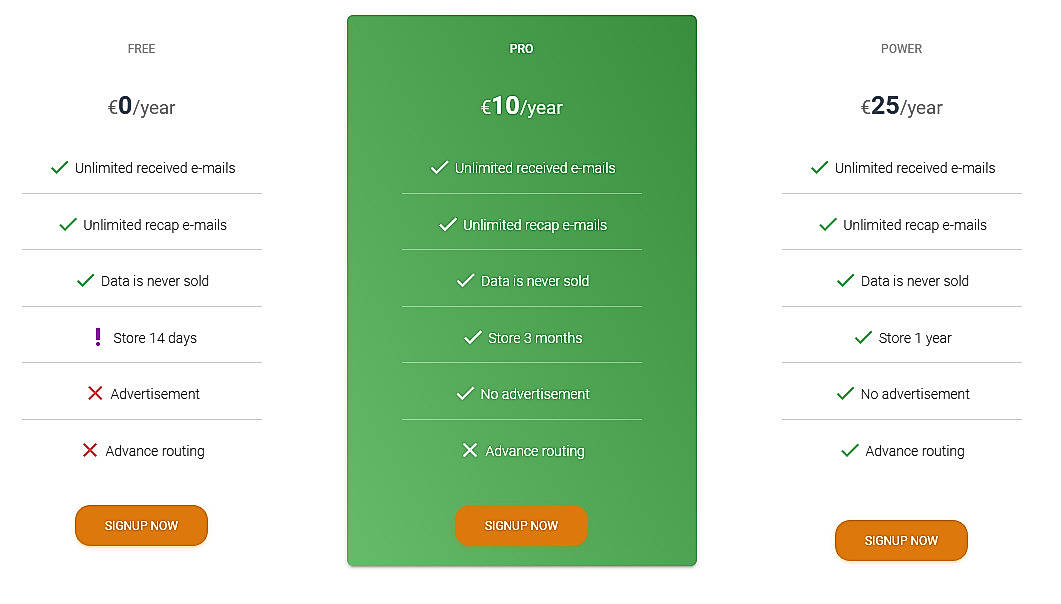The width and height of the screenshot is (1061, 604).
Task: Select the Unlimited recap e-mails row in FREE plan
Action: point(141,224)
